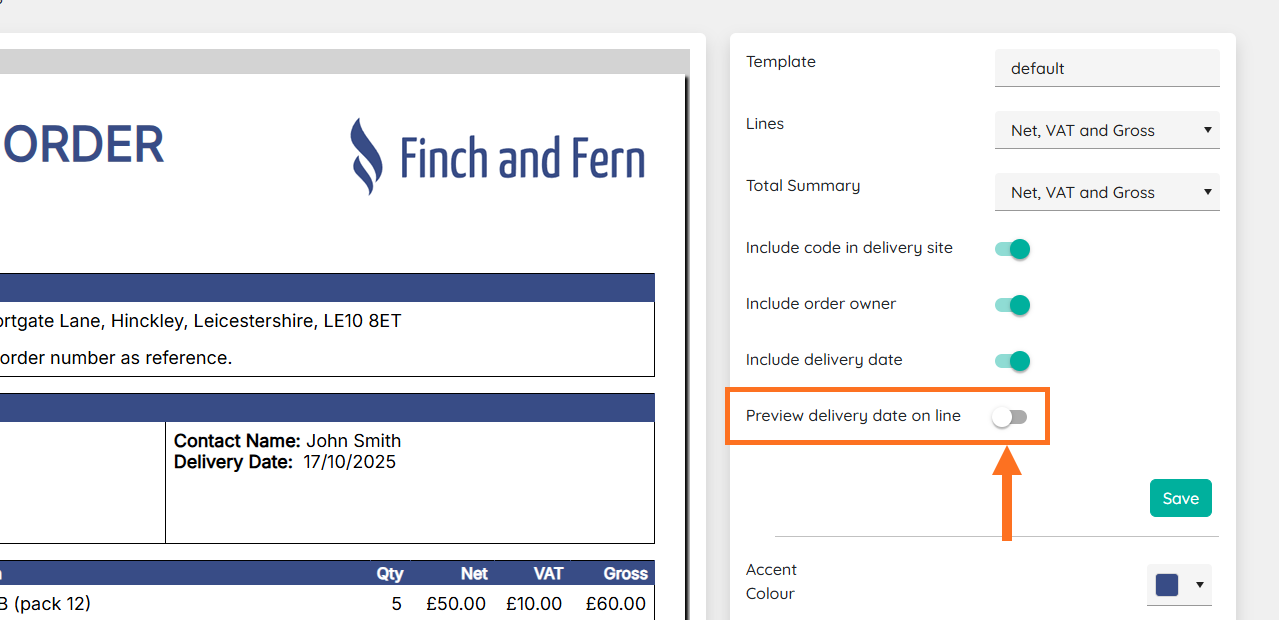This screenshot has width=1279, height=620.
Task: Click the Template field containing 'default'
Action: point(1106,68)
